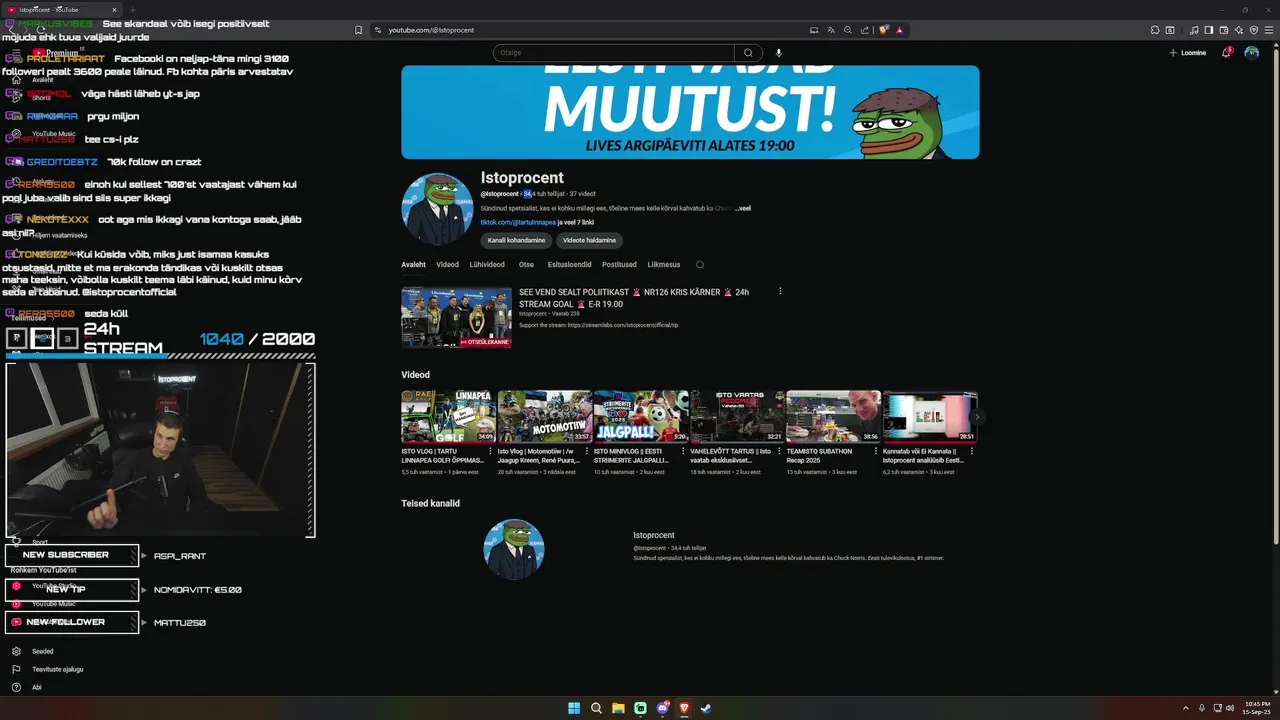
Task: Open File Explorer from taskbar
Action: coord(618,708)
